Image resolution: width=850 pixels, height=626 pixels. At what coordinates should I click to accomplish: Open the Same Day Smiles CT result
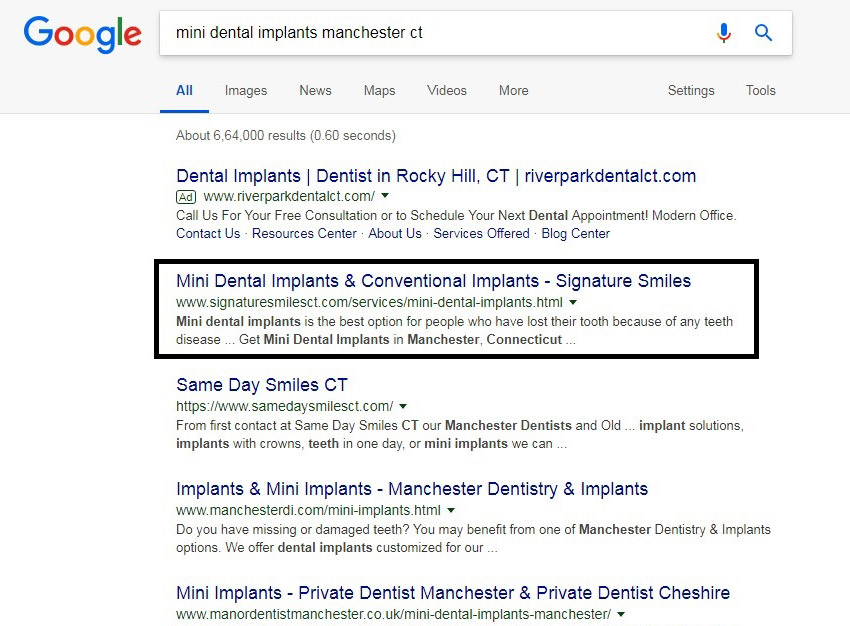262,385
